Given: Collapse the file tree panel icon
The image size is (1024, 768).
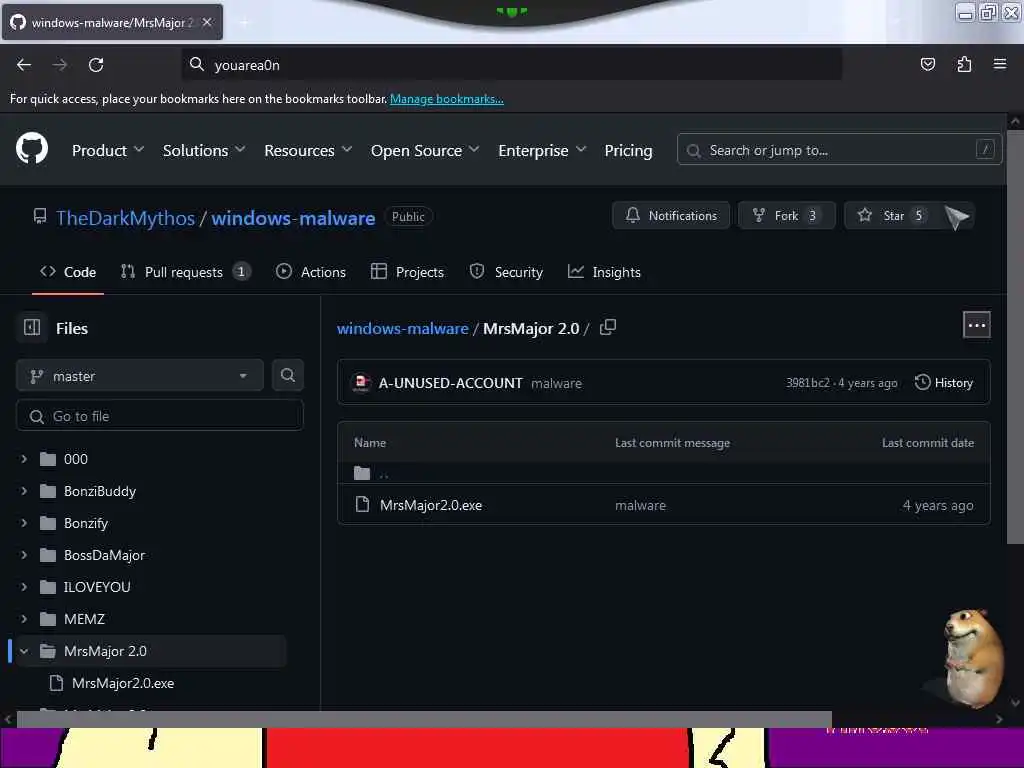Looking at the screenshot, I should (32, 327).
